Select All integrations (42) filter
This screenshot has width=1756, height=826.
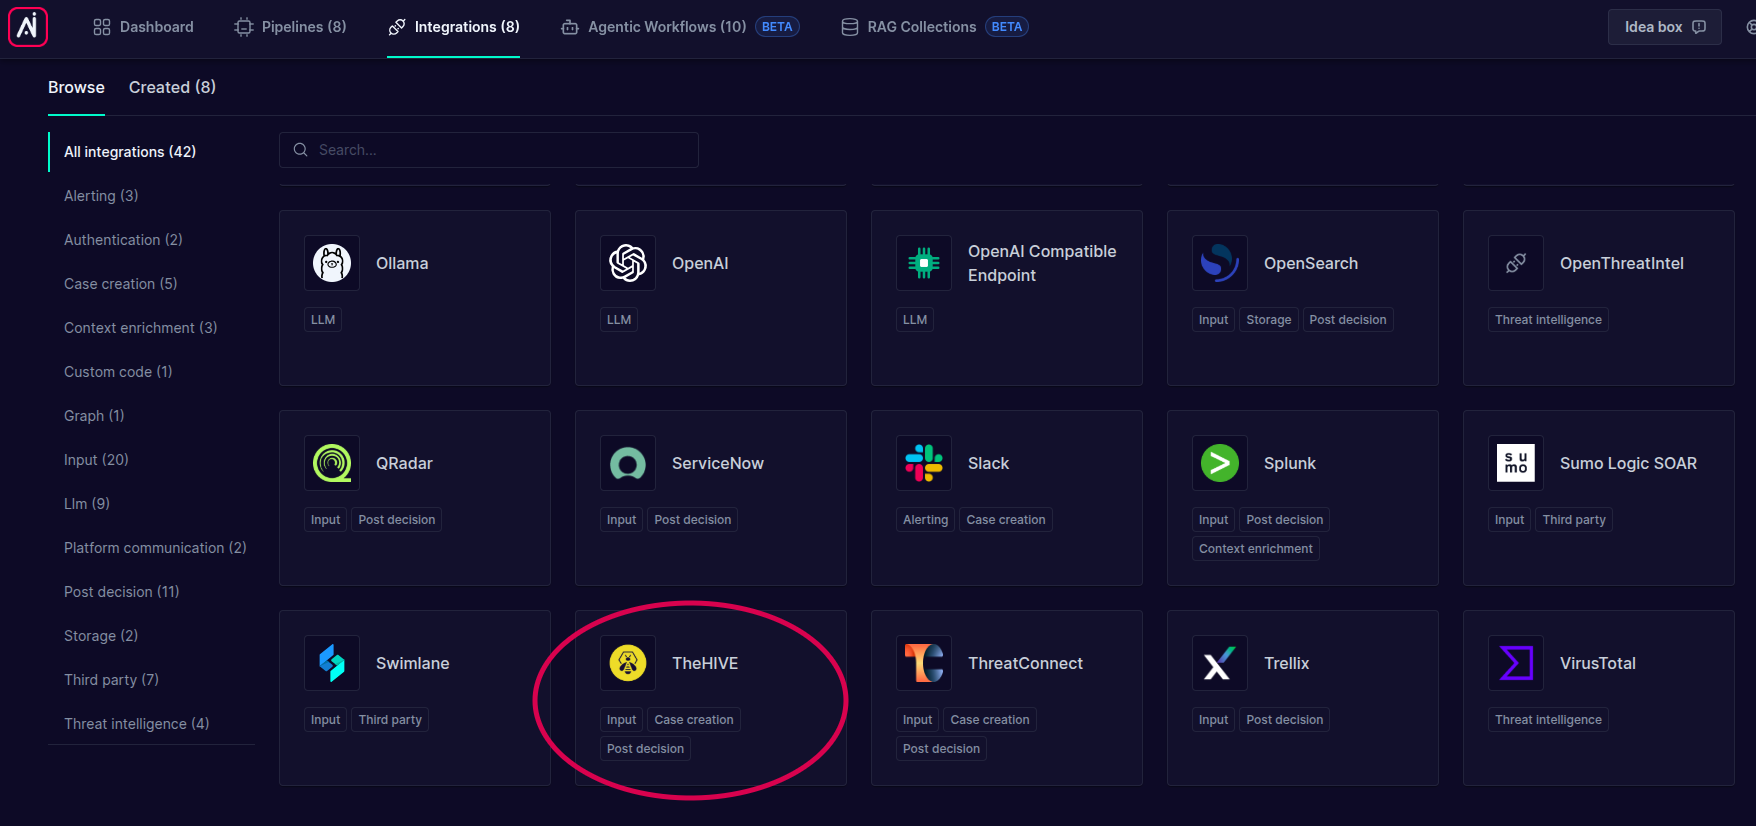(x=130, y=152)
